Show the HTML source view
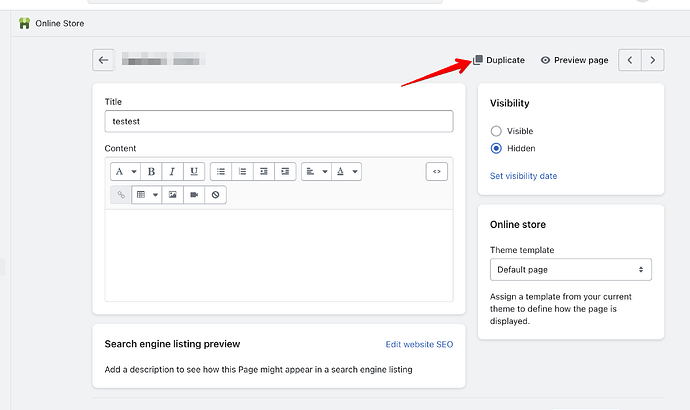Screen dimensions: 690x410 pyautogui.click(x=436, y=171)
